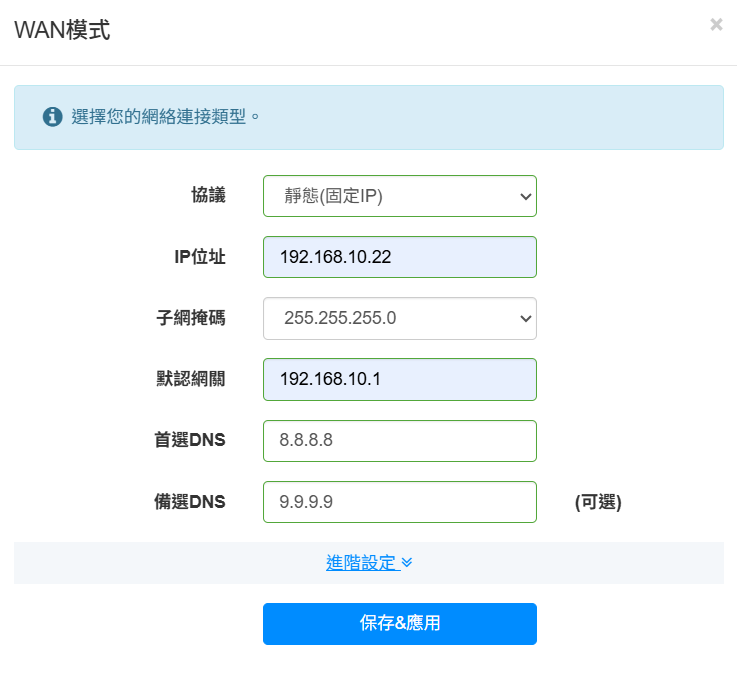Click the blue info circle icon

52,117
